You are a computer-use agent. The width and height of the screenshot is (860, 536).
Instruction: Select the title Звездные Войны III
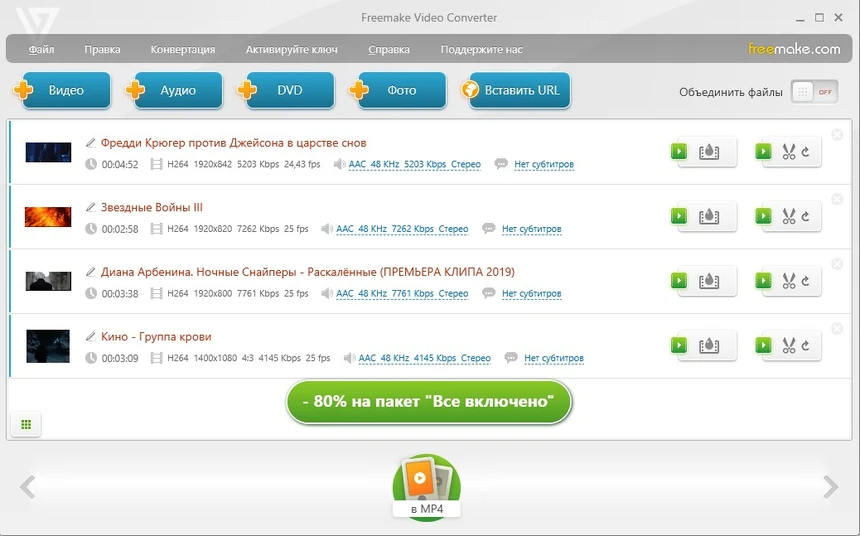point(152,207)
